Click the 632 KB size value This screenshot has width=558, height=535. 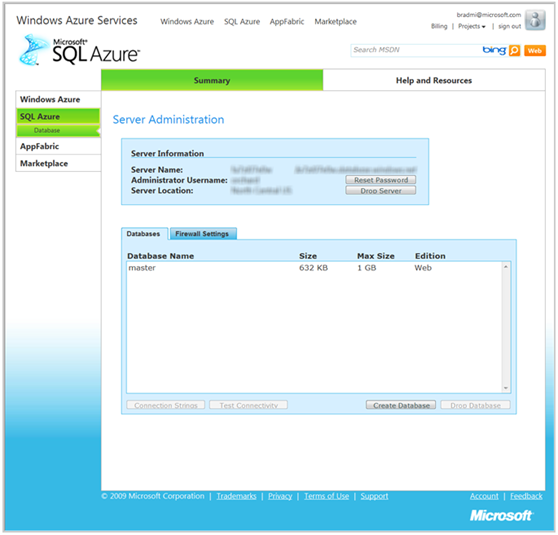(x=313, y=268)
